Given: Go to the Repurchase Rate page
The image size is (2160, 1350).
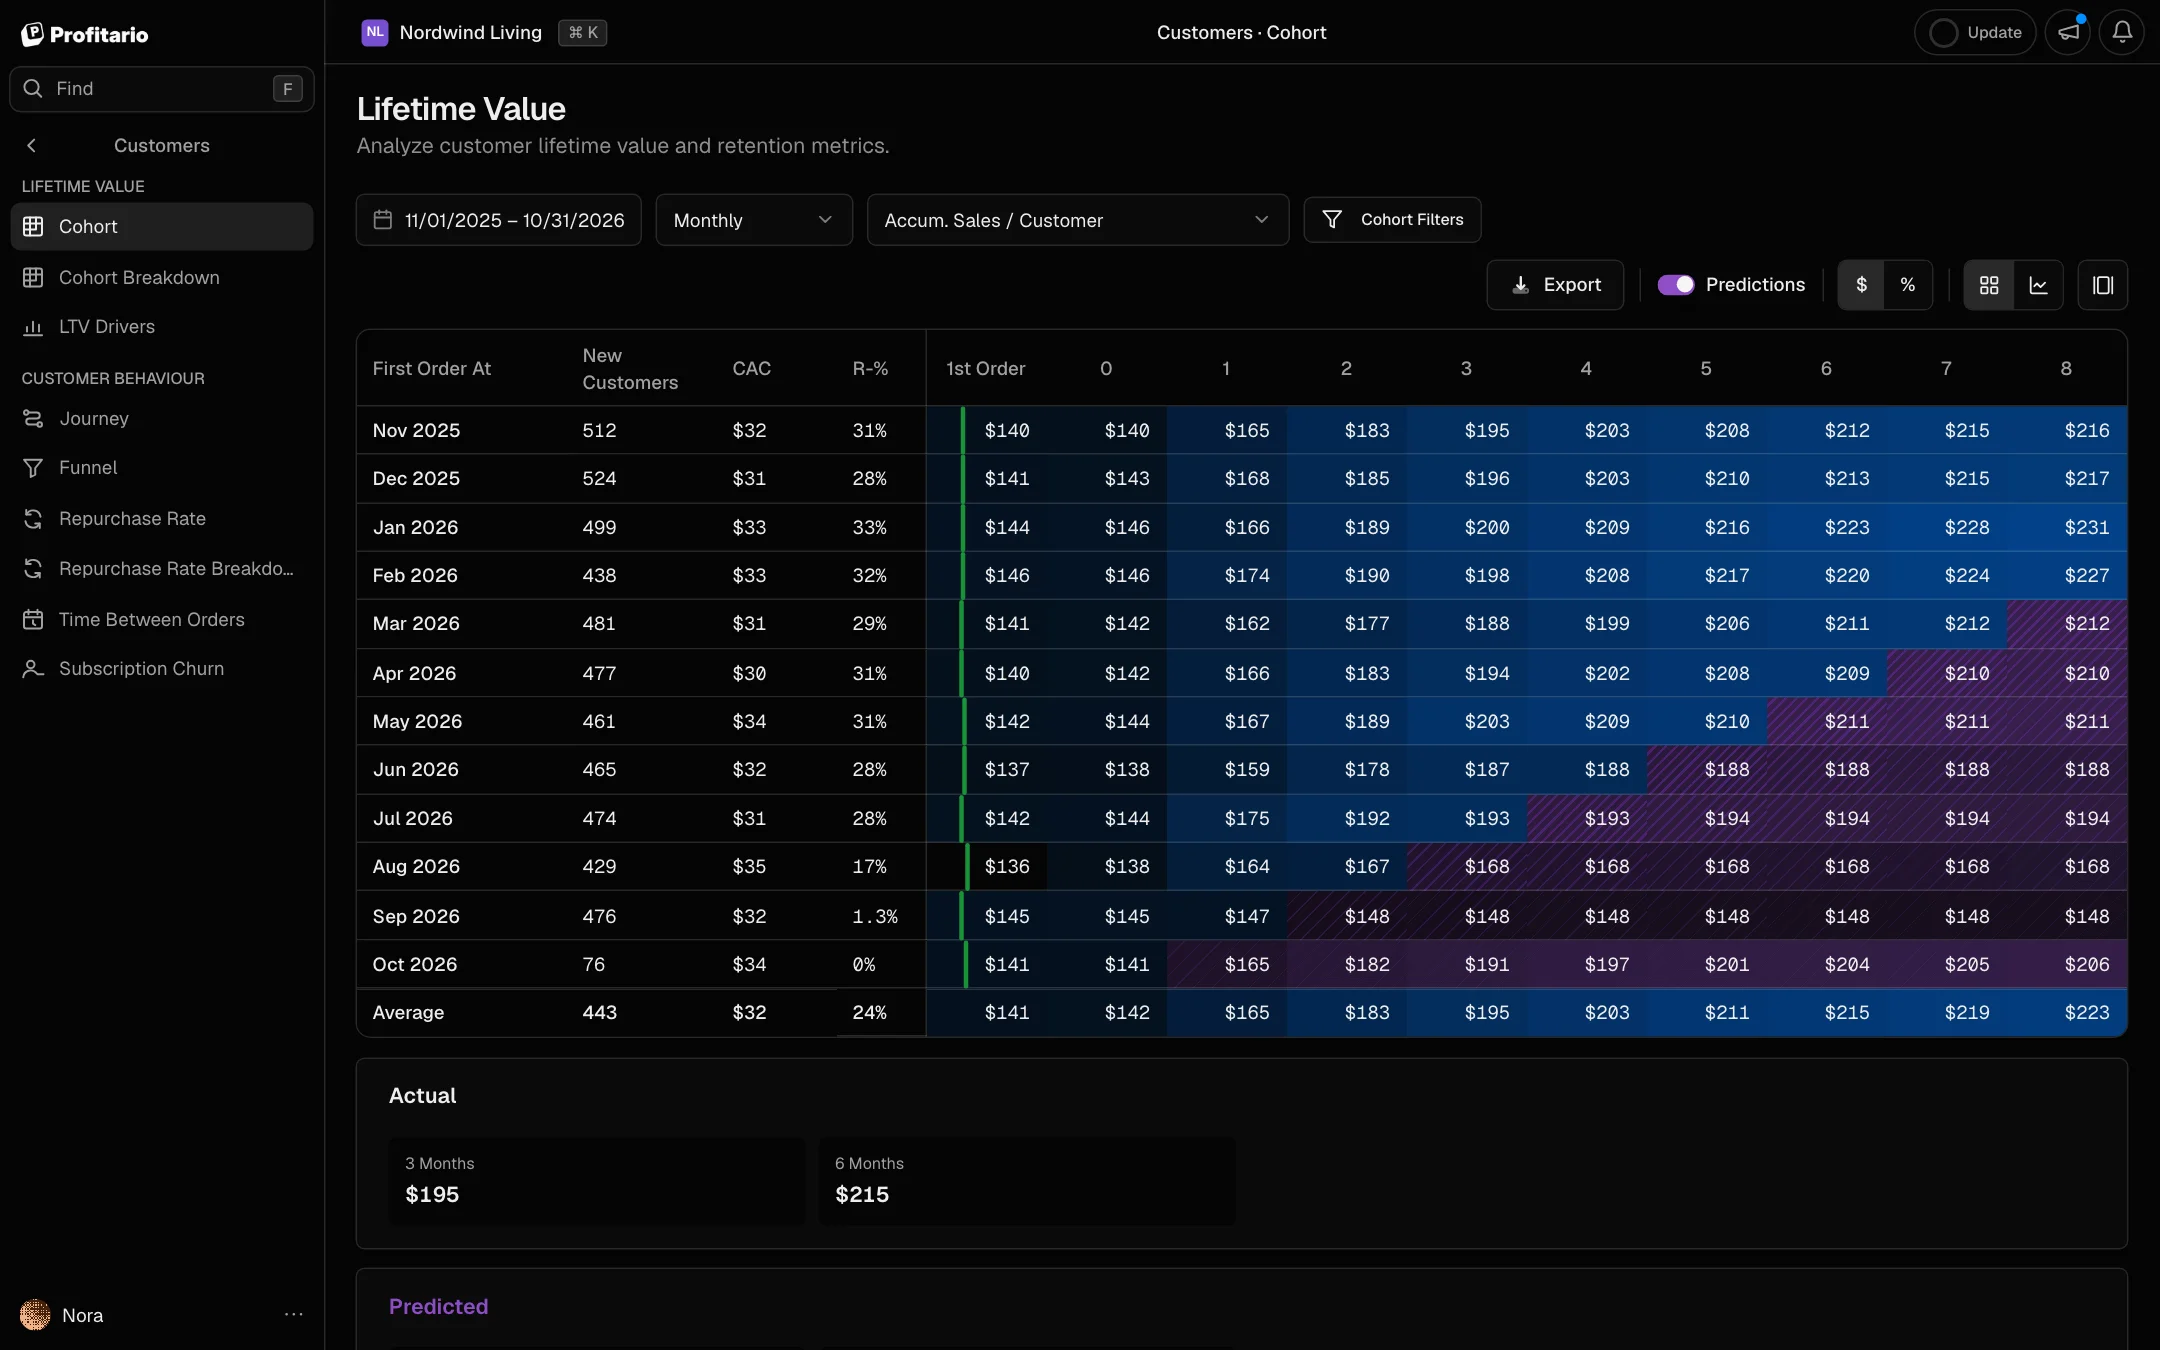Looking at the screenshot, I should pyautogui.click(x=162, y=519).
